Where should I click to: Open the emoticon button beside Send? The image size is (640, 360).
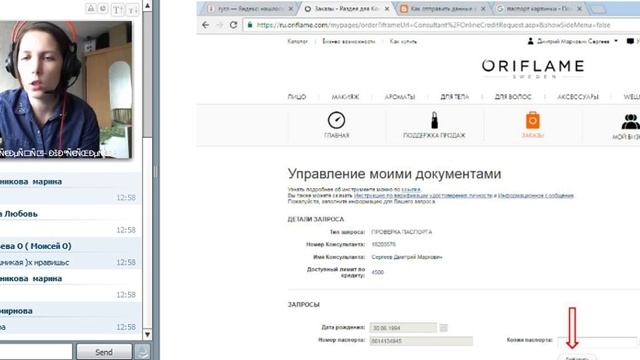(x=142, y=352)
